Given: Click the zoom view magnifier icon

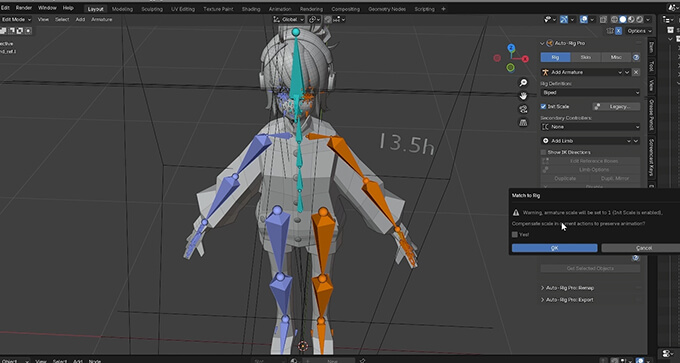Looking at the screenshot, I should coord(523,82).
